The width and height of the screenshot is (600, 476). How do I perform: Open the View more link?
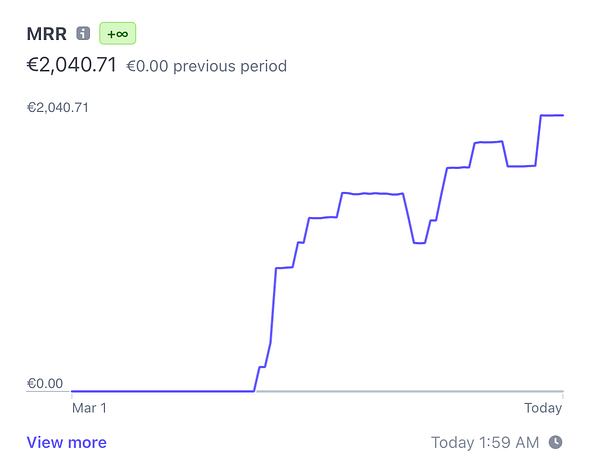point(66,442)
